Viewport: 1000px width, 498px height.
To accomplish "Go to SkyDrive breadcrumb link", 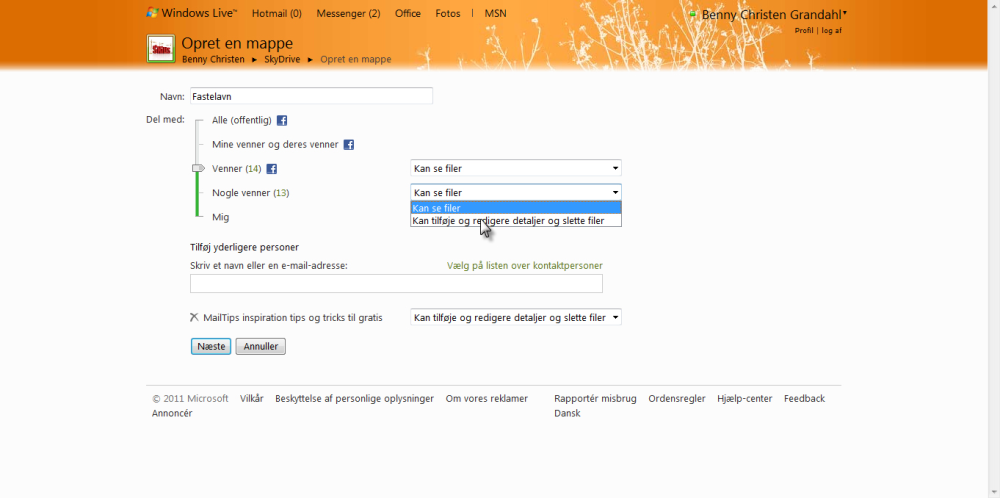I will pos(282,59).
